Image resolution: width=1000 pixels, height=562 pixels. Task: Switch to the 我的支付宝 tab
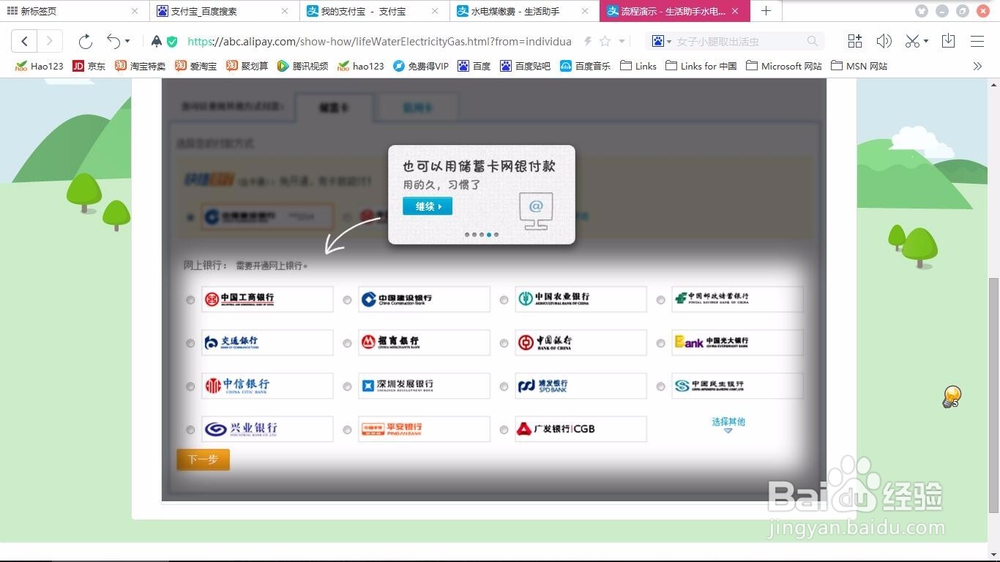pos(372,11)
